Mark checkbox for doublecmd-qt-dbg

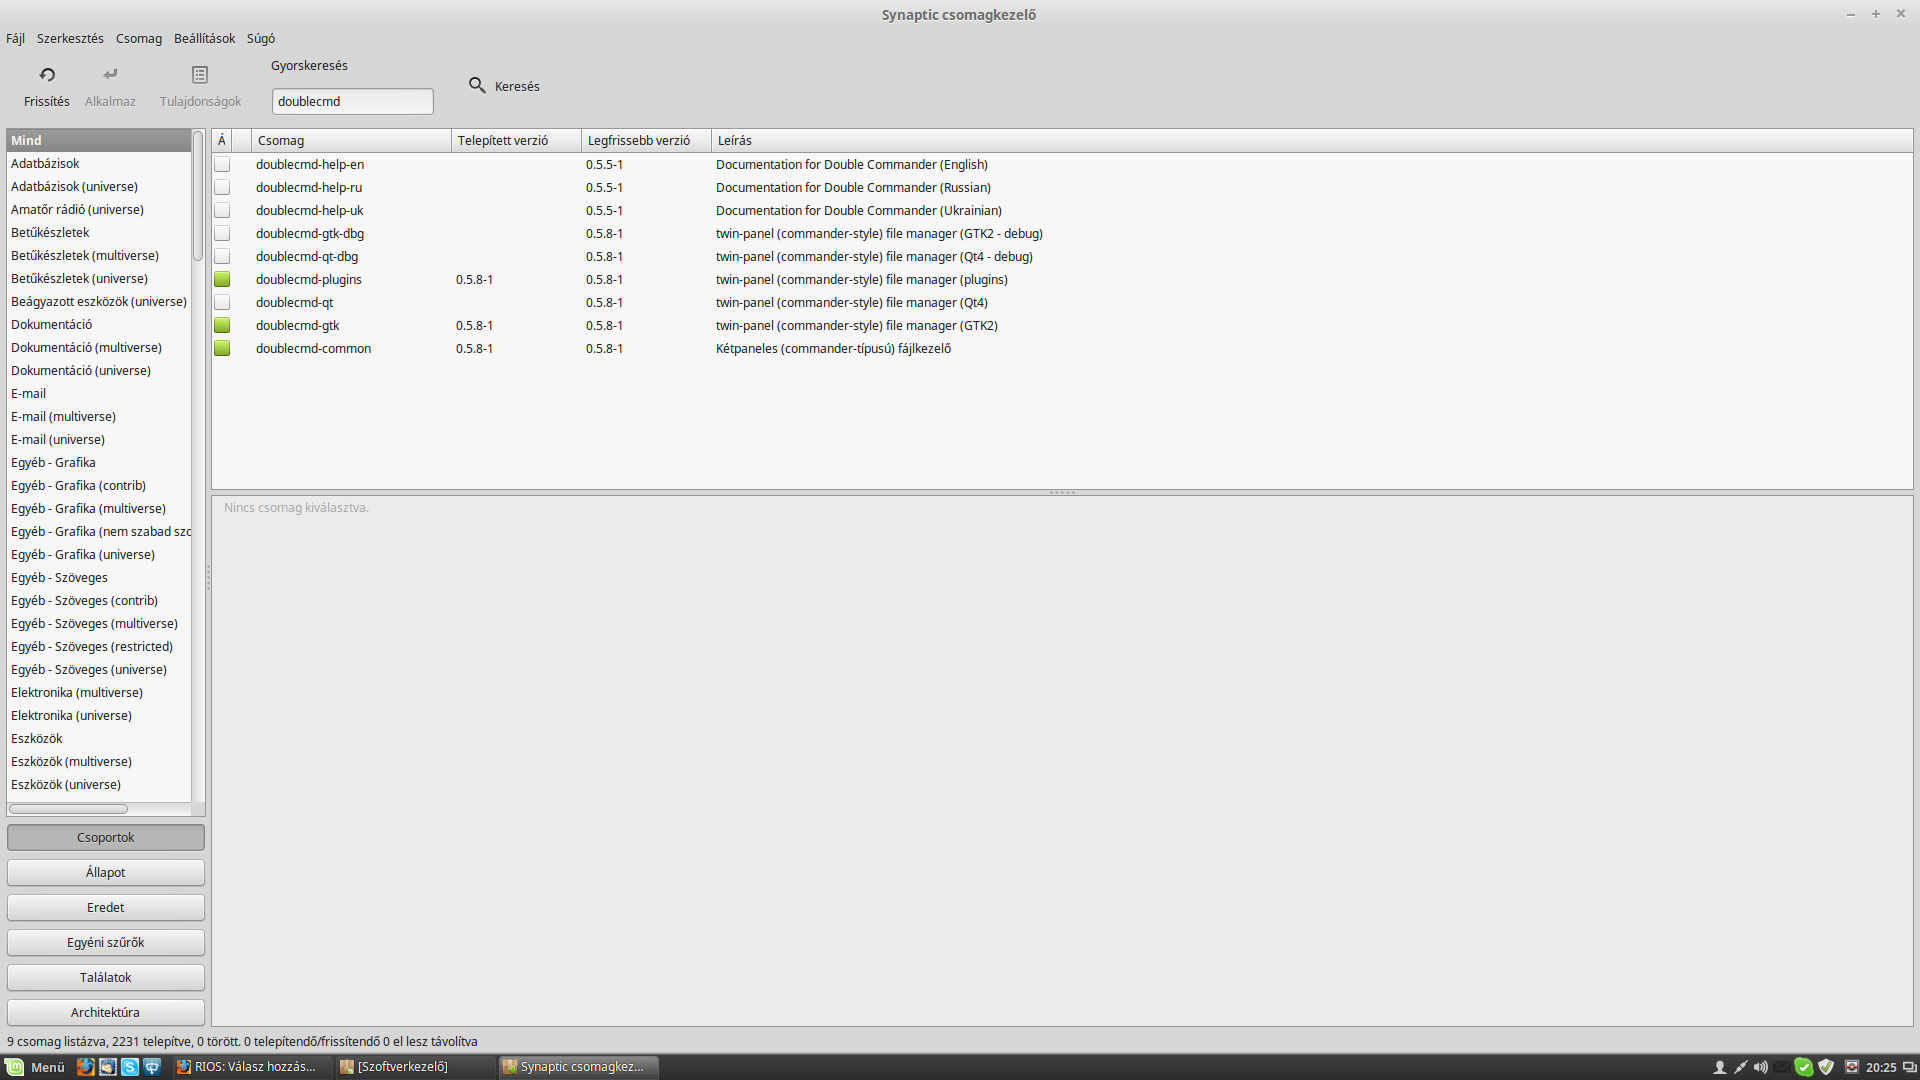pos(222,257)
